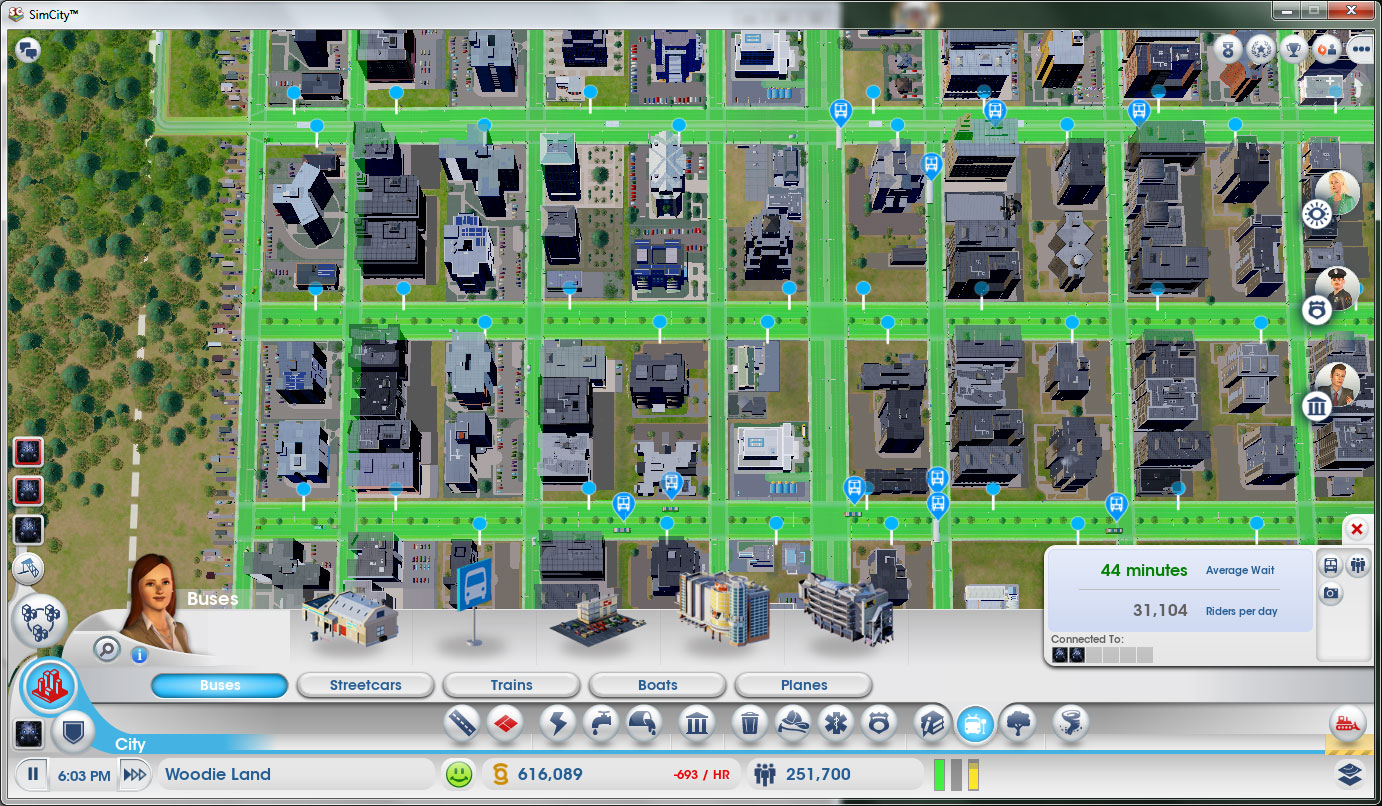Click the green happiness smiley face
Viewport: 1382px width, 806px height.
458,774
